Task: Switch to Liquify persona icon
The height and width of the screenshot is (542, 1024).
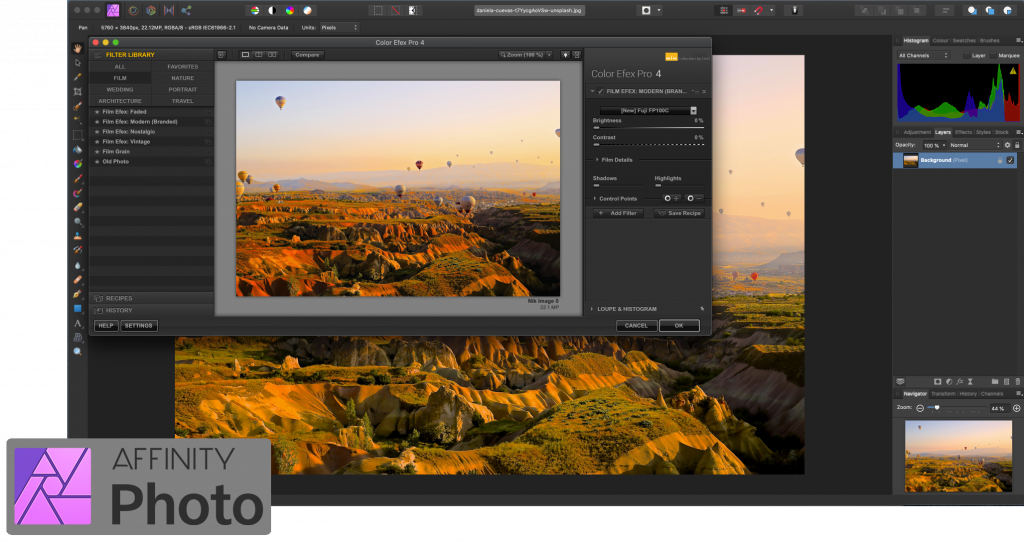Action: (133, 10)
